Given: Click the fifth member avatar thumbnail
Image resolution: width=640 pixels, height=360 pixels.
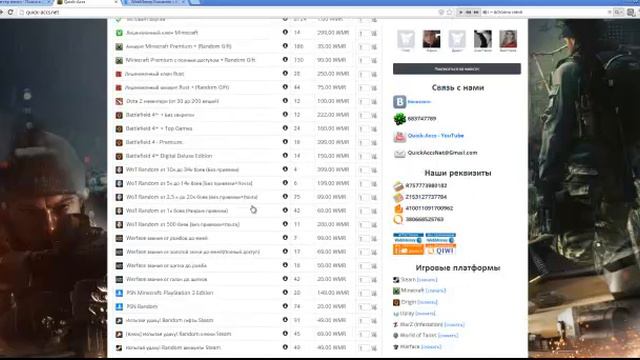Looking at the screenshot, I should 508,39.
